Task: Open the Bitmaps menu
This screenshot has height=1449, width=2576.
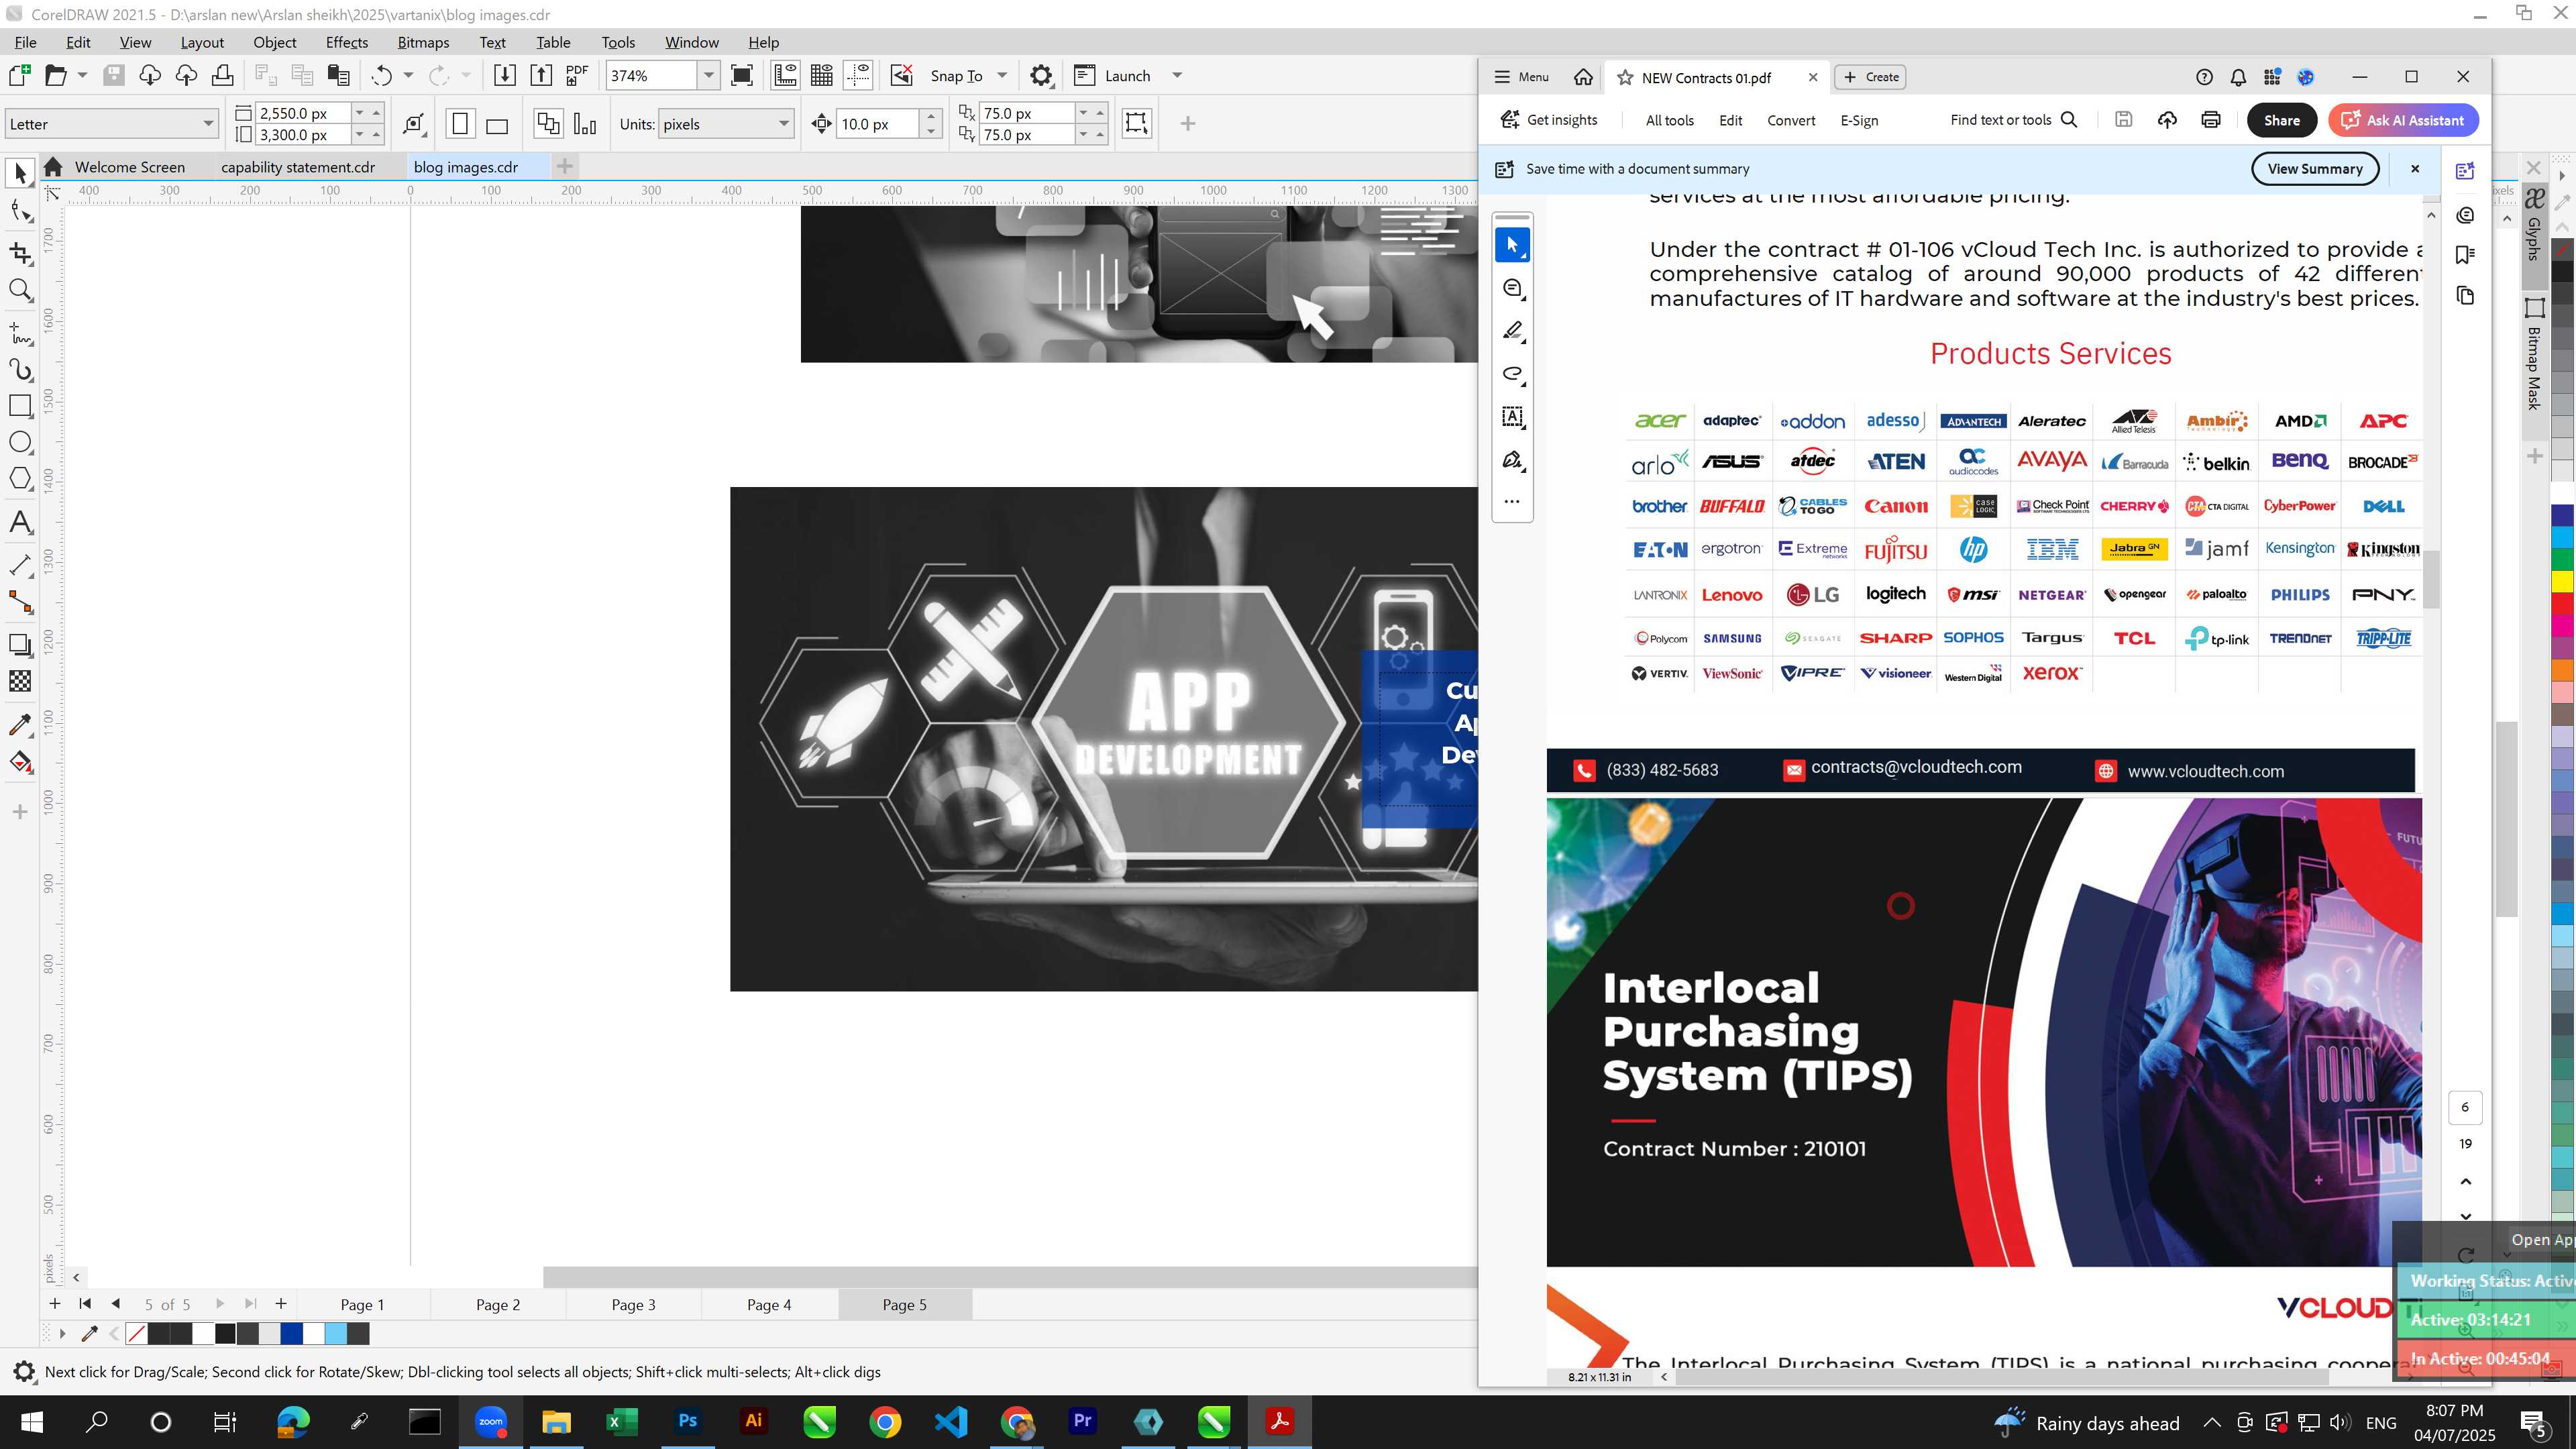Action: point(423,42)
